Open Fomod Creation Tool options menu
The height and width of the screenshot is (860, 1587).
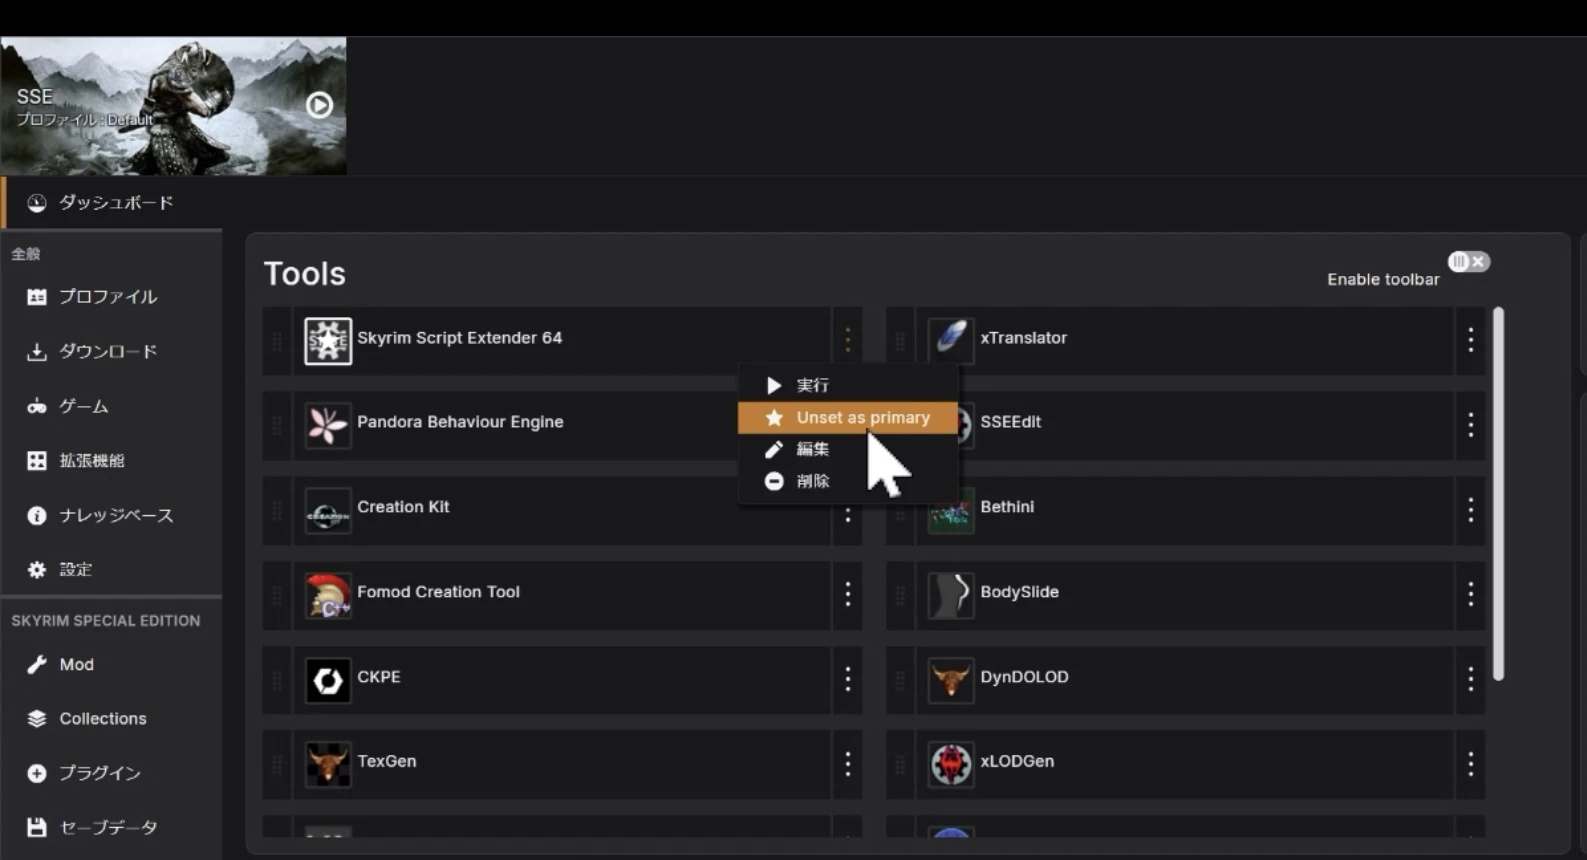(848, 594)
